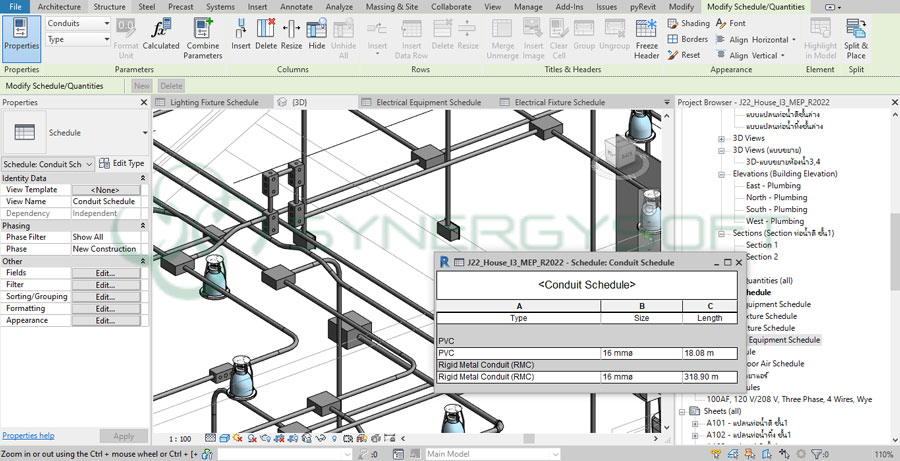The image size is (900, 461).
Task: Select West - Plumbing elevation in browser
Action: coord(774,221)
